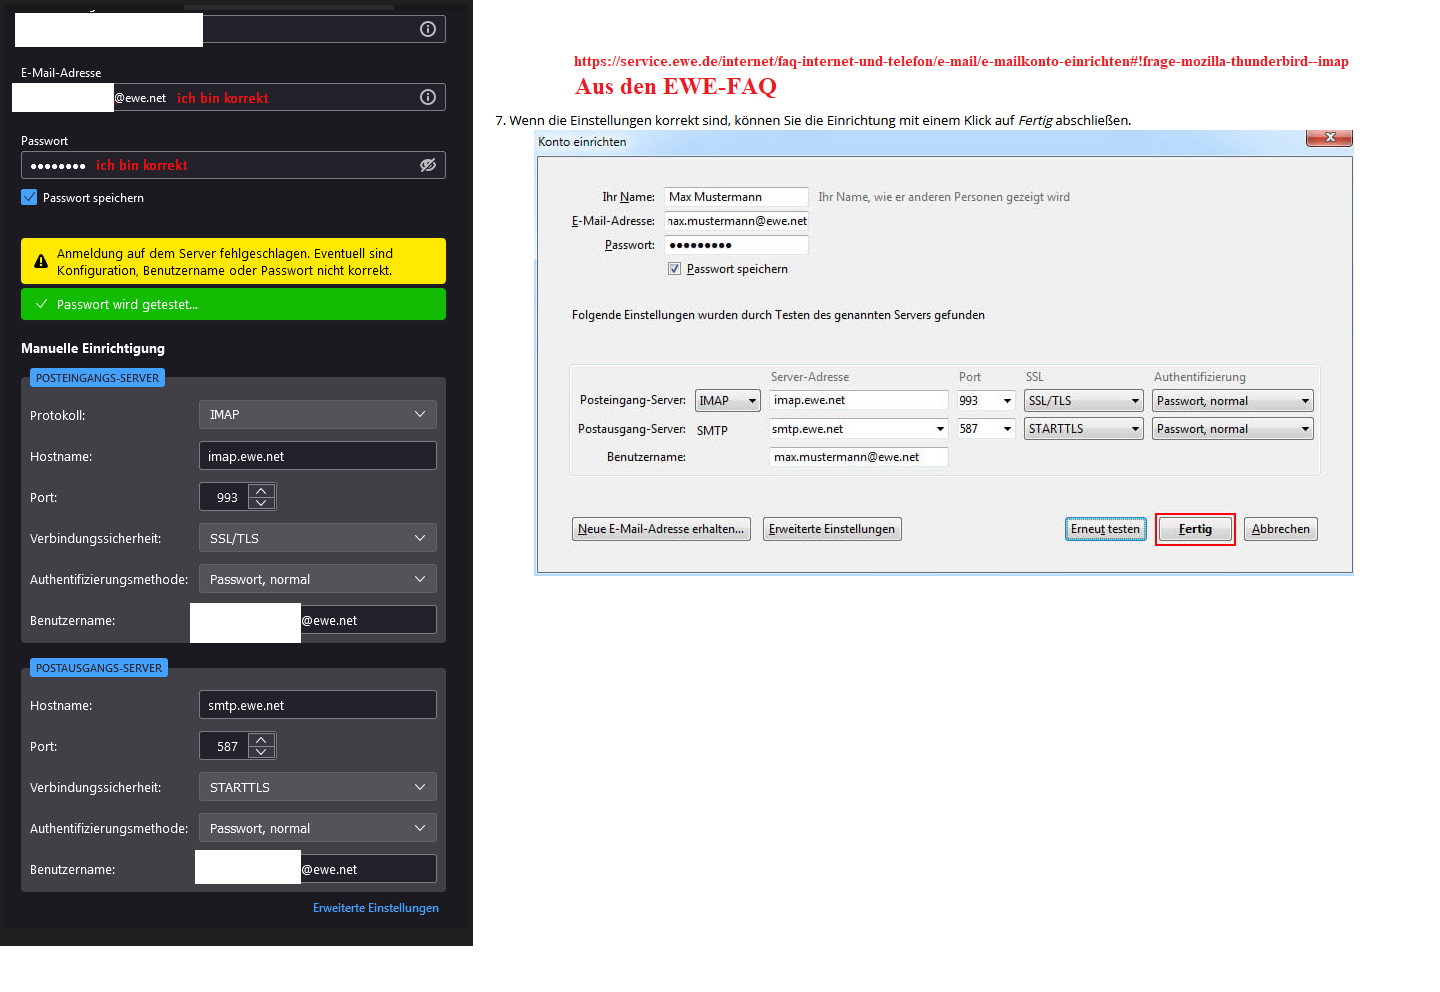
Task: Click the Fertig button
Action: pos(1195,529)
